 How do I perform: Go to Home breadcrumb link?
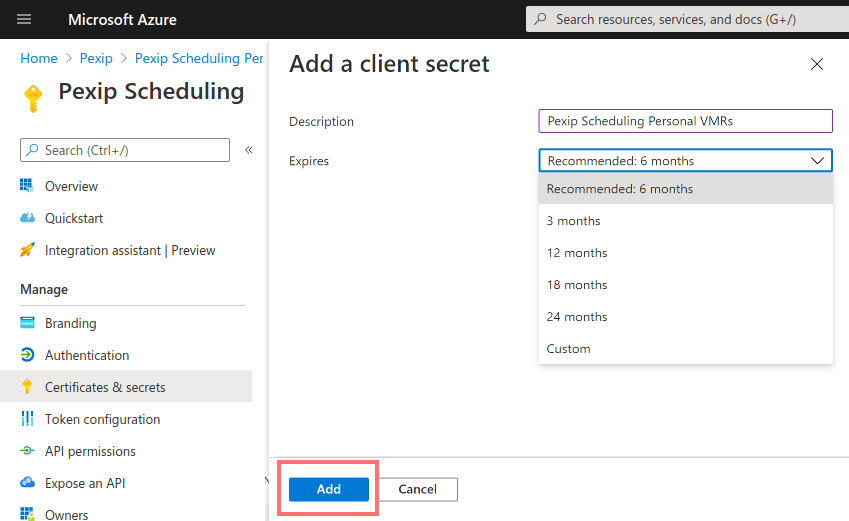[39, 59]
